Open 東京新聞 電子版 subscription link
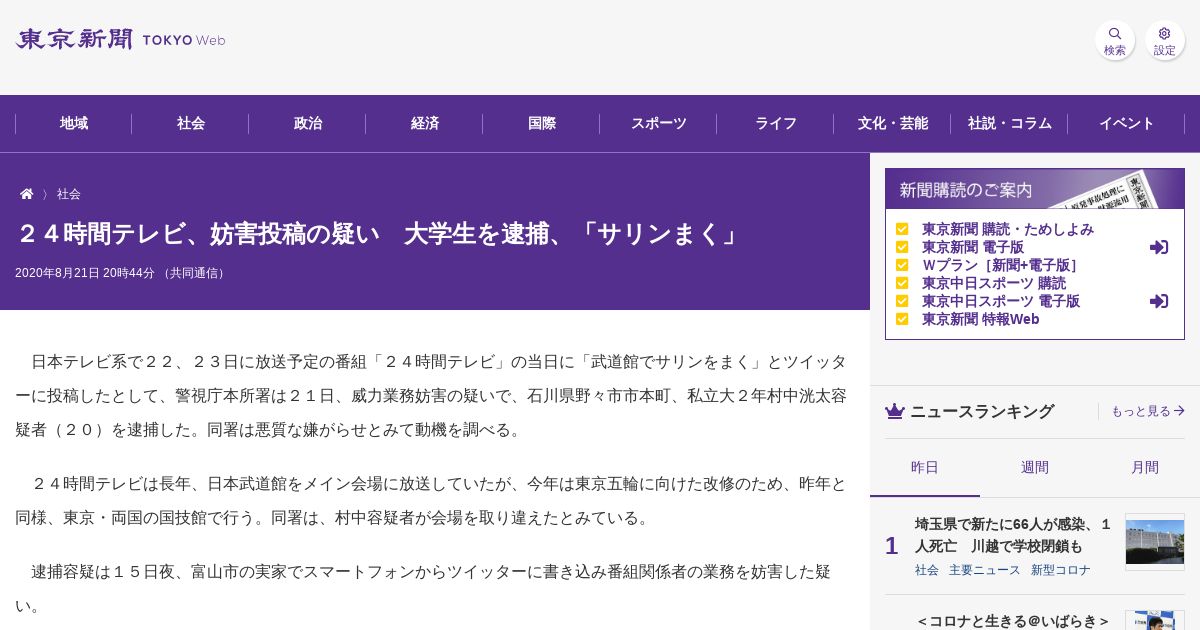This screenshot has width=1200, height=630. click(x=973, y=247)
